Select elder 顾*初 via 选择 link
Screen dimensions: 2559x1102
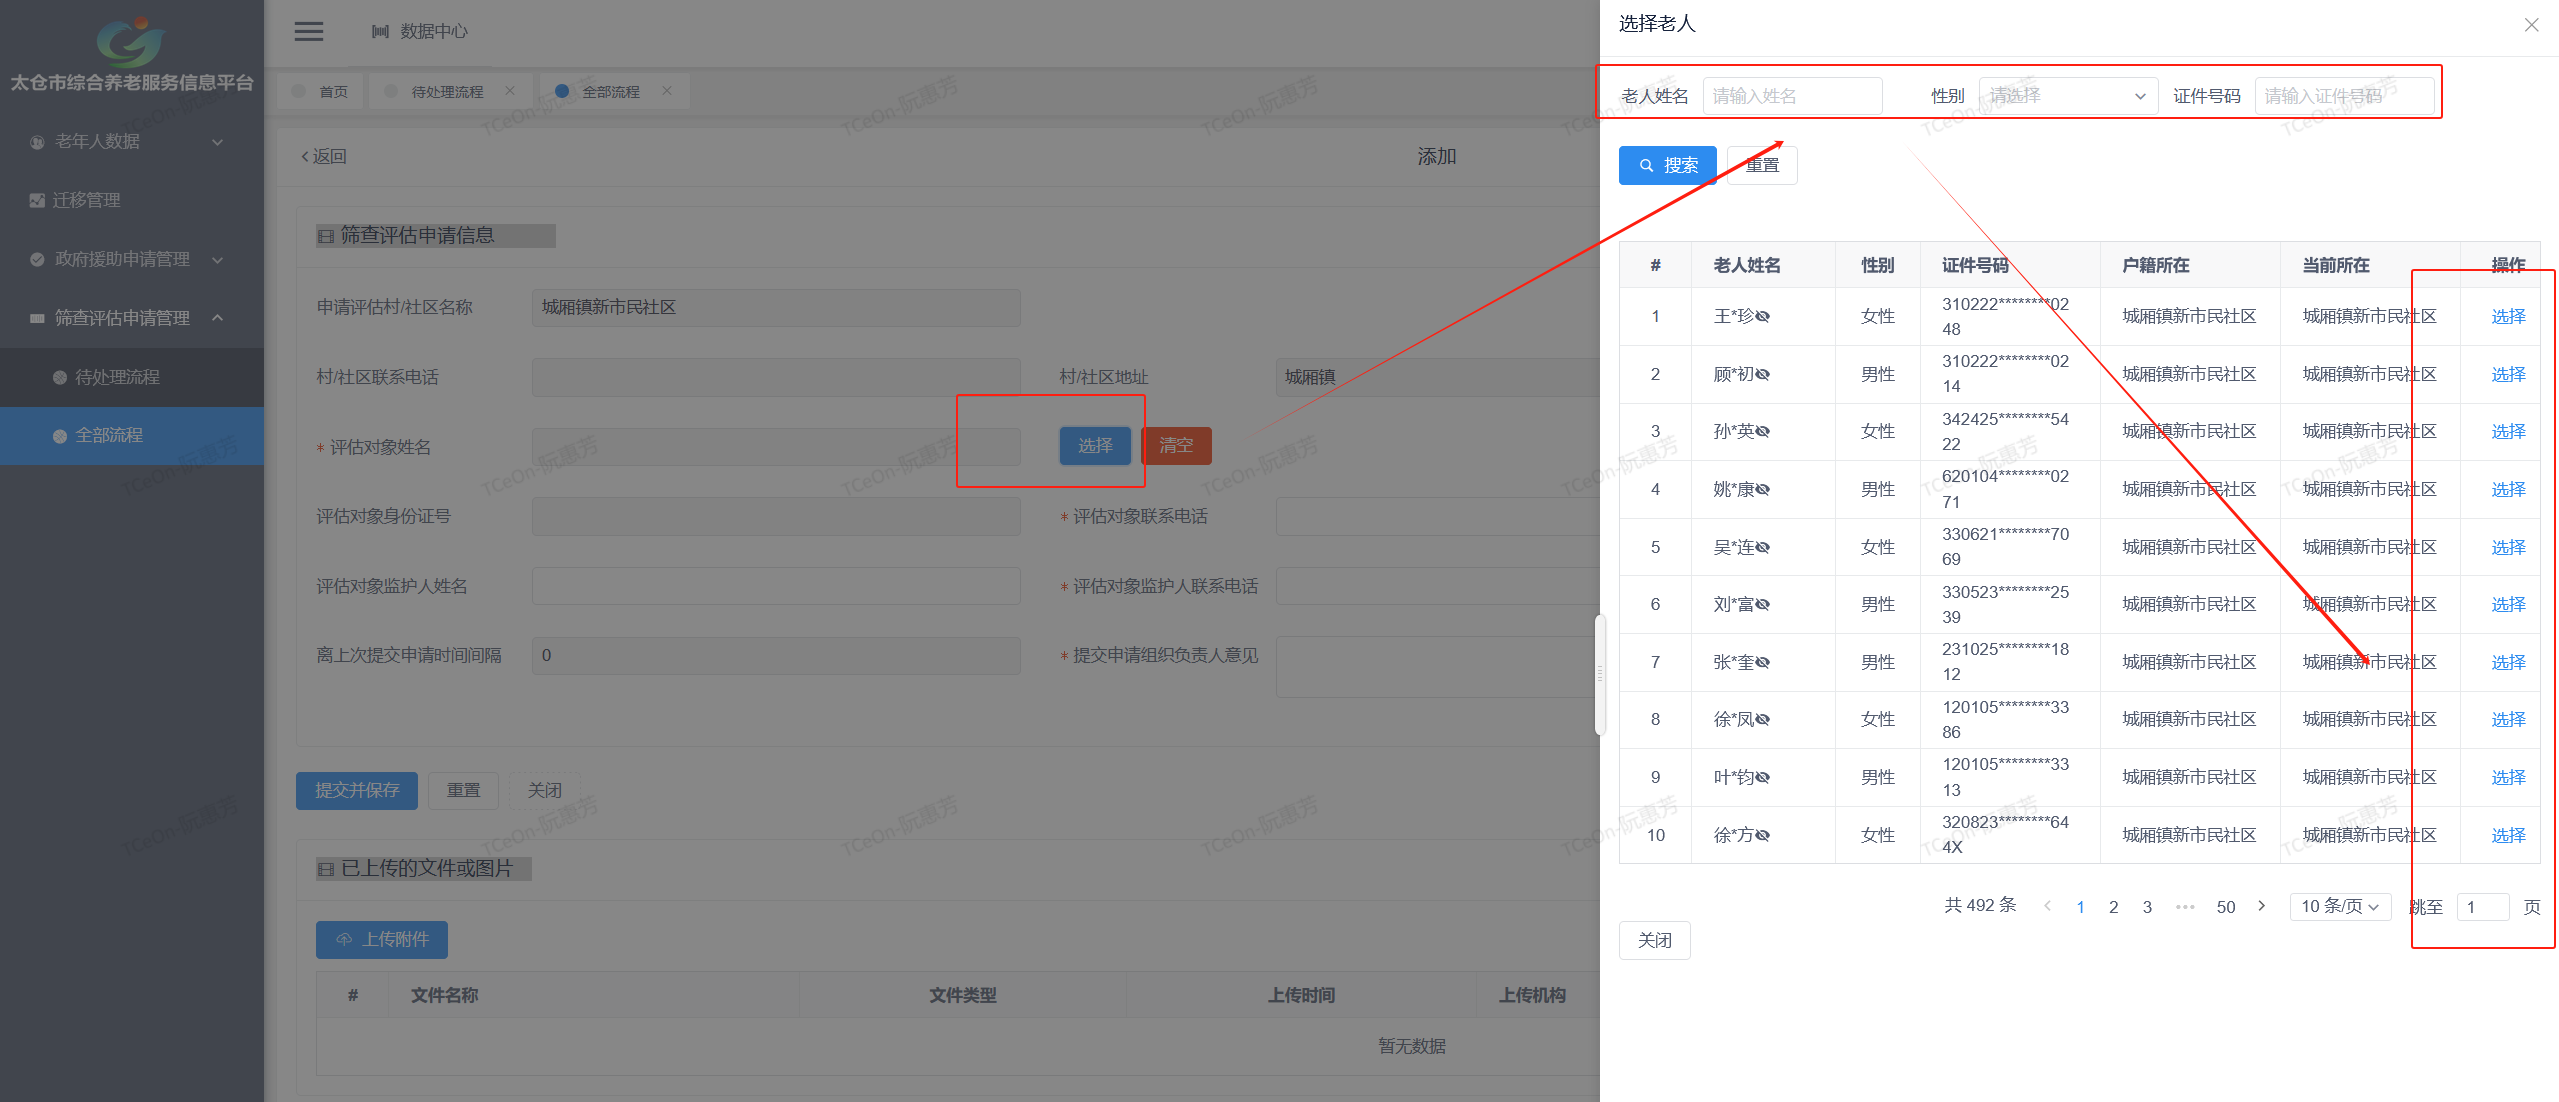(x=2508, y=375)
